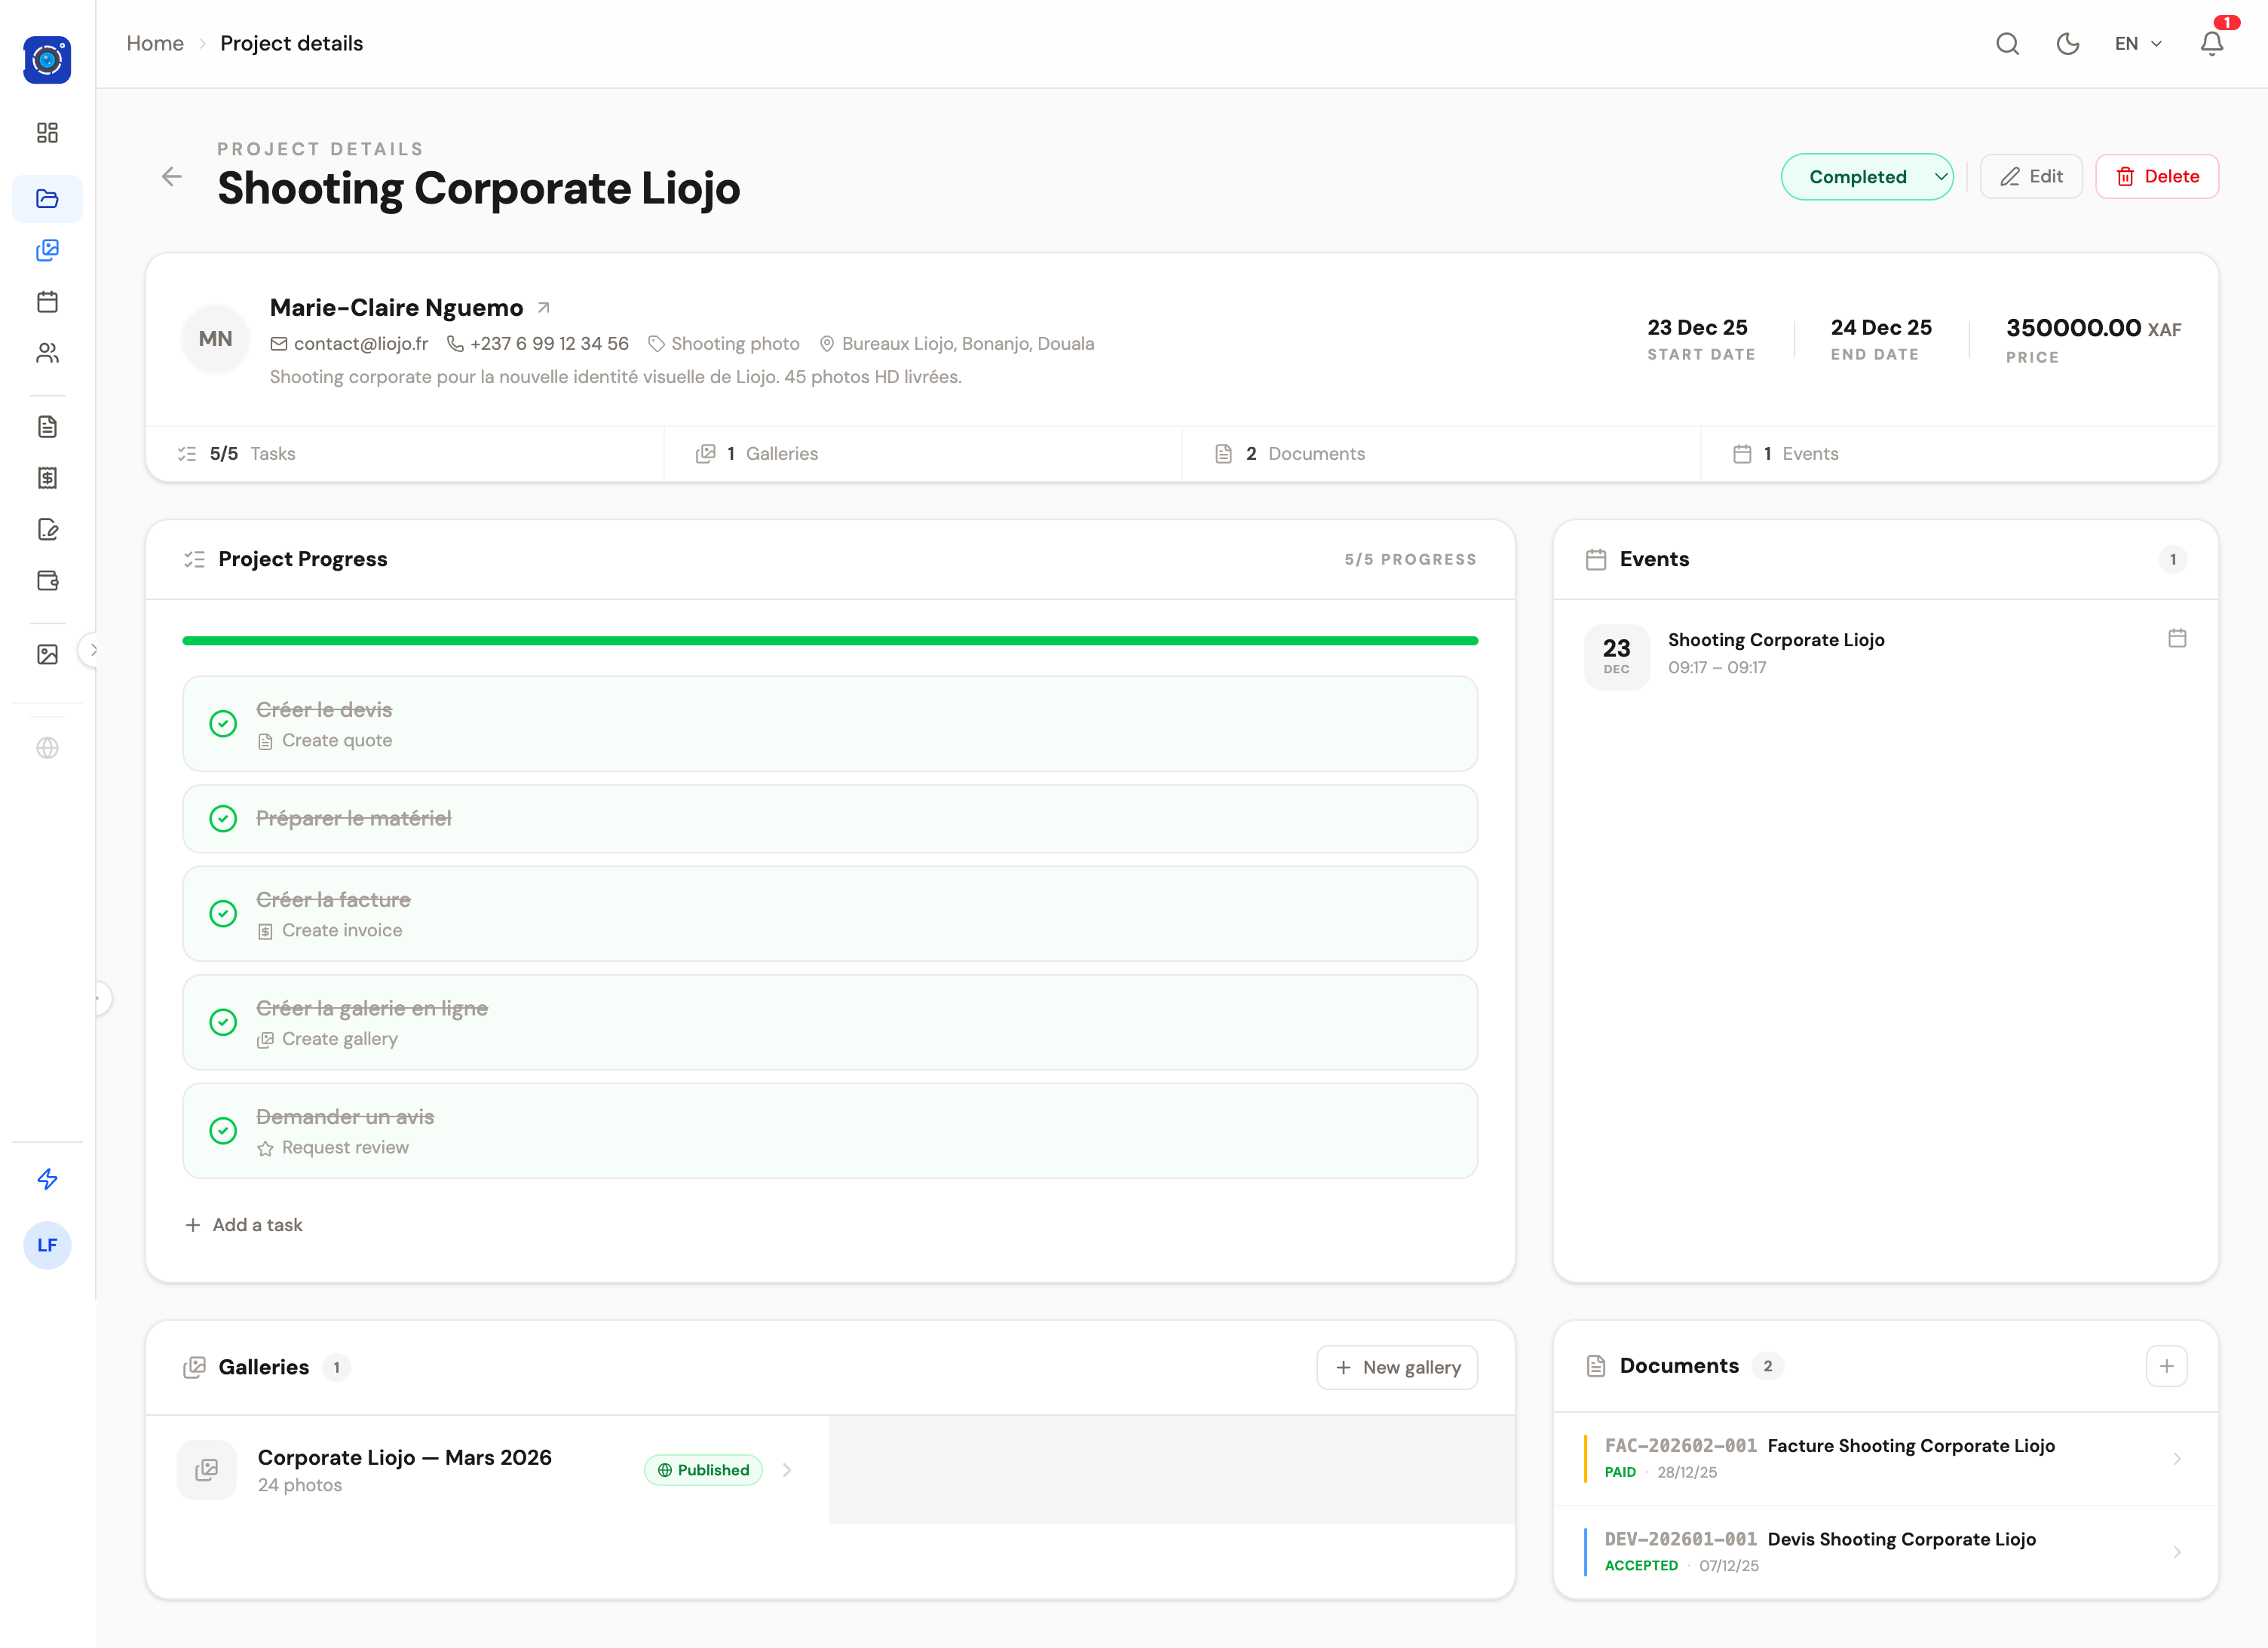The height and width of the screenshot is (1648, 2268).
Task: Open dashboard grid icon in sidebar
Action: pos(47,133)
